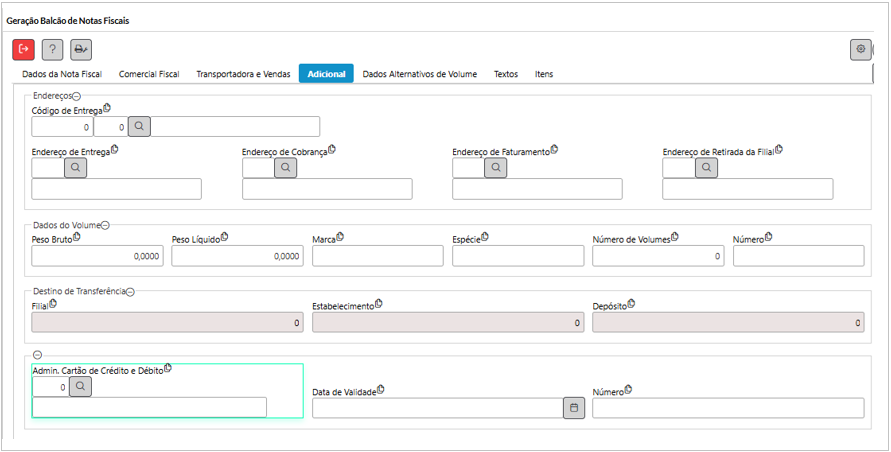Collapse the Destino de Transferência section
The height and width of the screenshot is (452, 891).
pyautogui.click(x=130, y=291)
